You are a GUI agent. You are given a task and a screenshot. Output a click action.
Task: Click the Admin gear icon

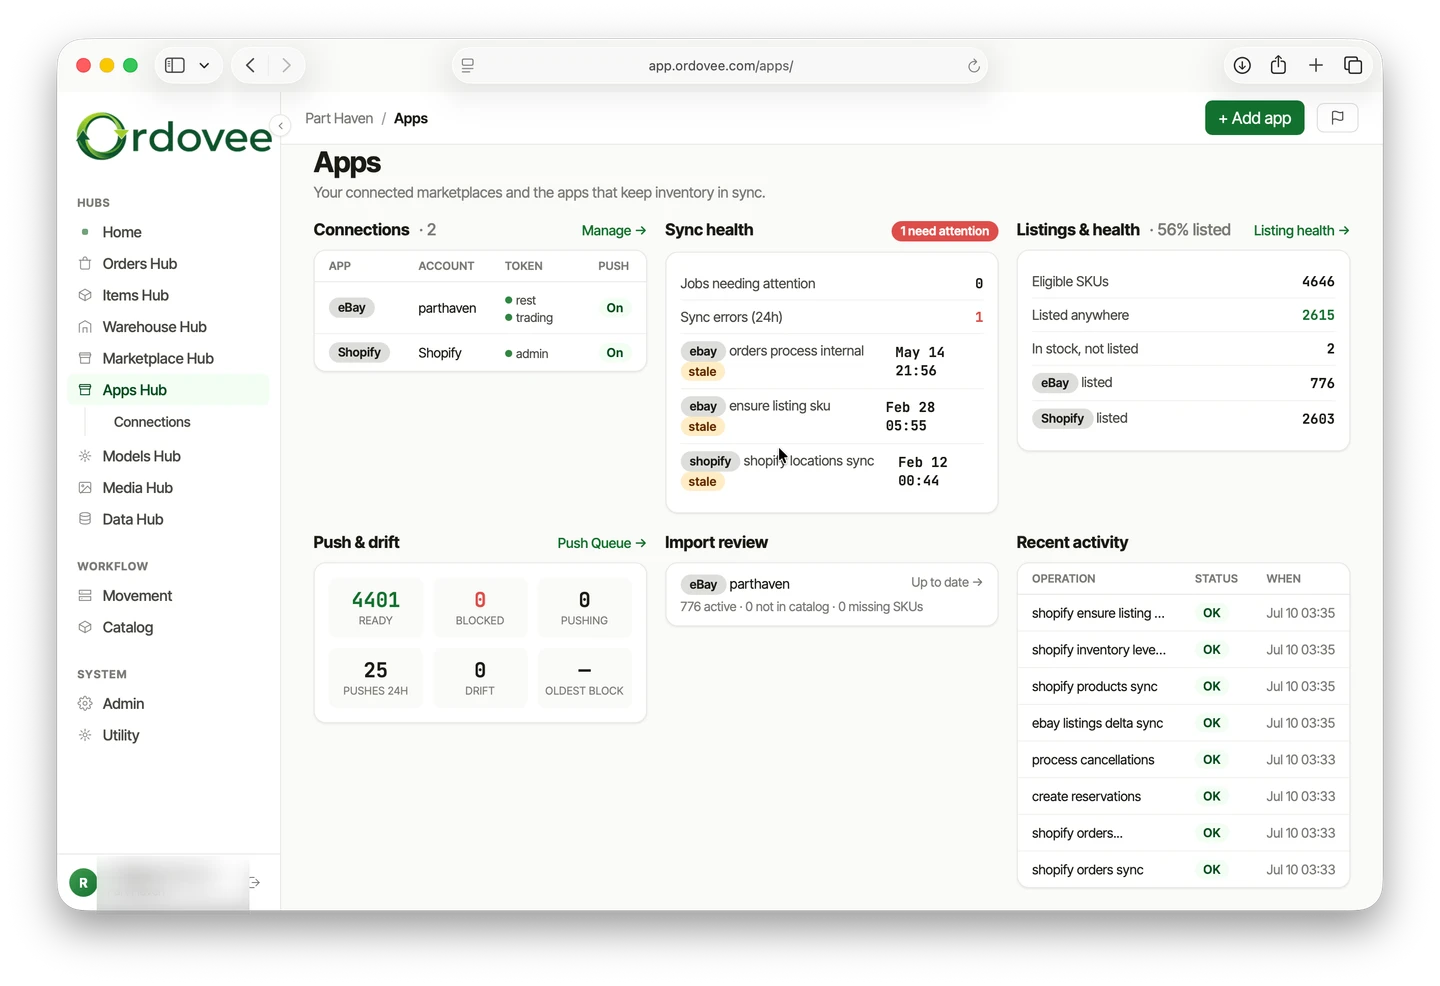coord(85,704)
